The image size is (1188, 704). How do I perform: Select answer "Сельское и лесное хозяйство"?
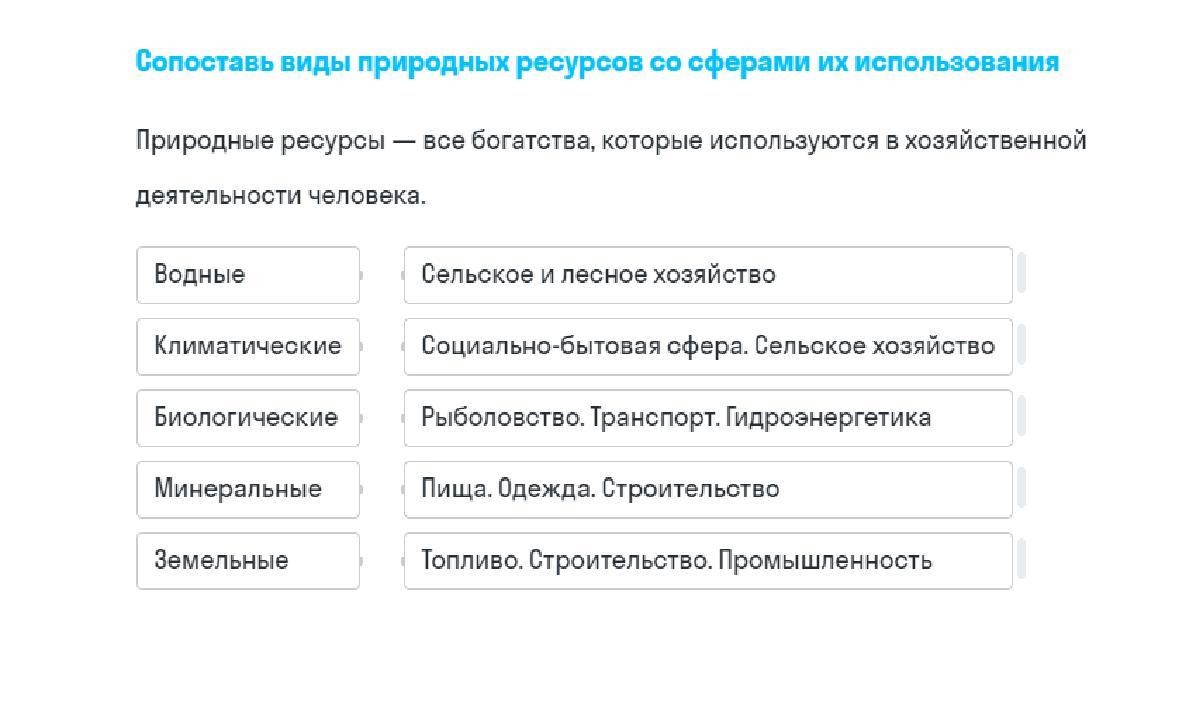click(x=707, y=275)
